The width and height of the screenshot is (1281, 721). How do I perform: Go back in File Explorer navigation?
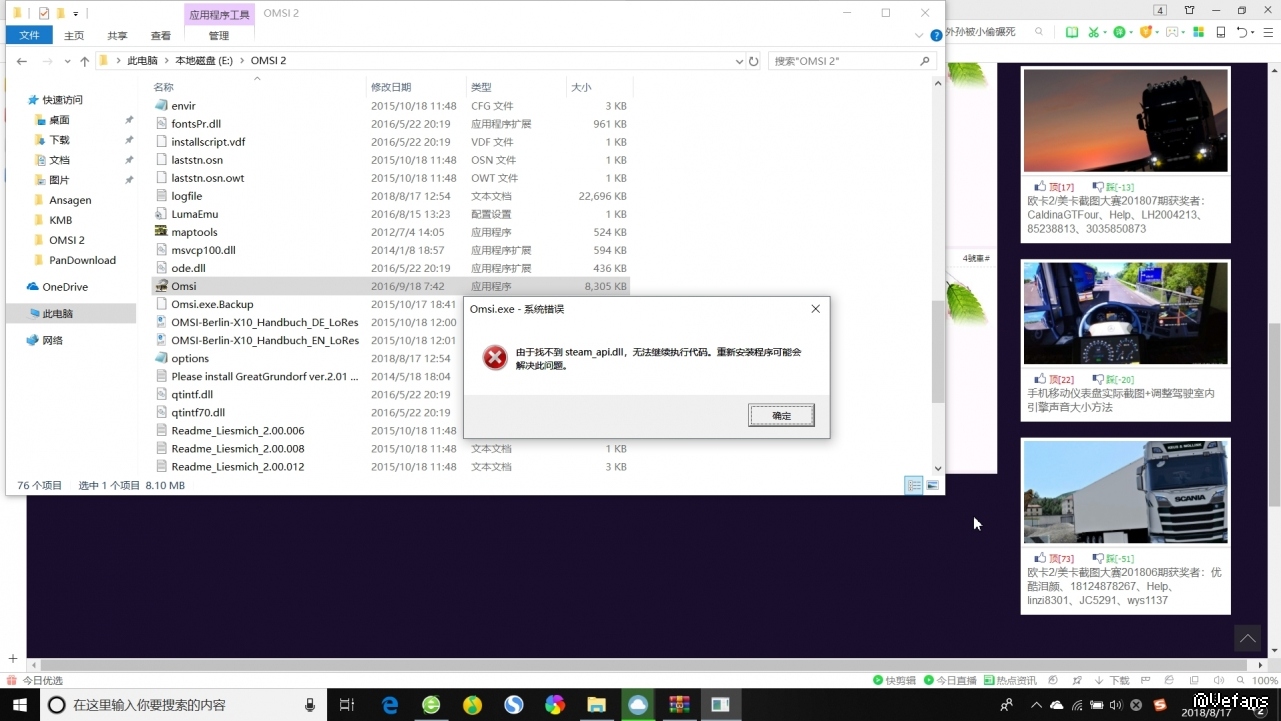coord(21,61)
